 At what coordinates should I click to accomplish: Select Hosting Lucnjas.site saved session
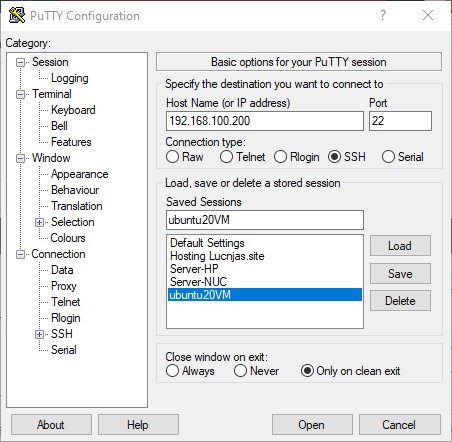265,256
